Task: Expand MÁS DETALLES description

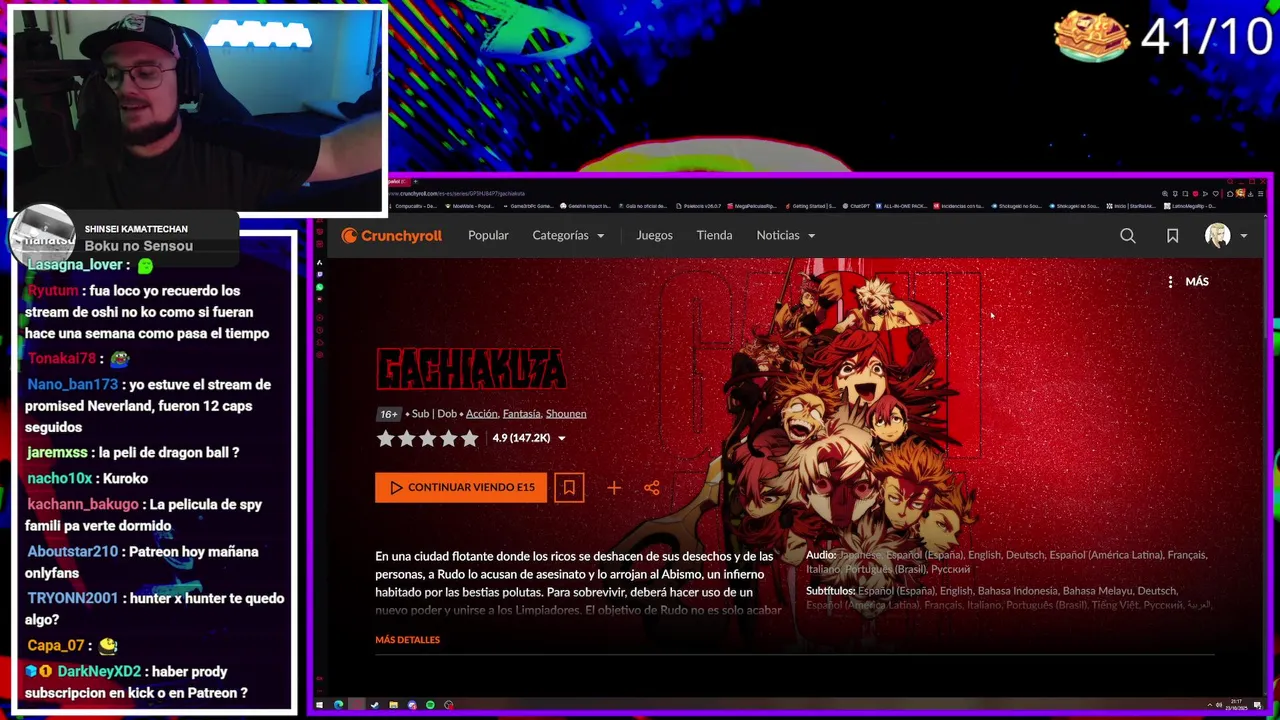Action: coord(407,640)
